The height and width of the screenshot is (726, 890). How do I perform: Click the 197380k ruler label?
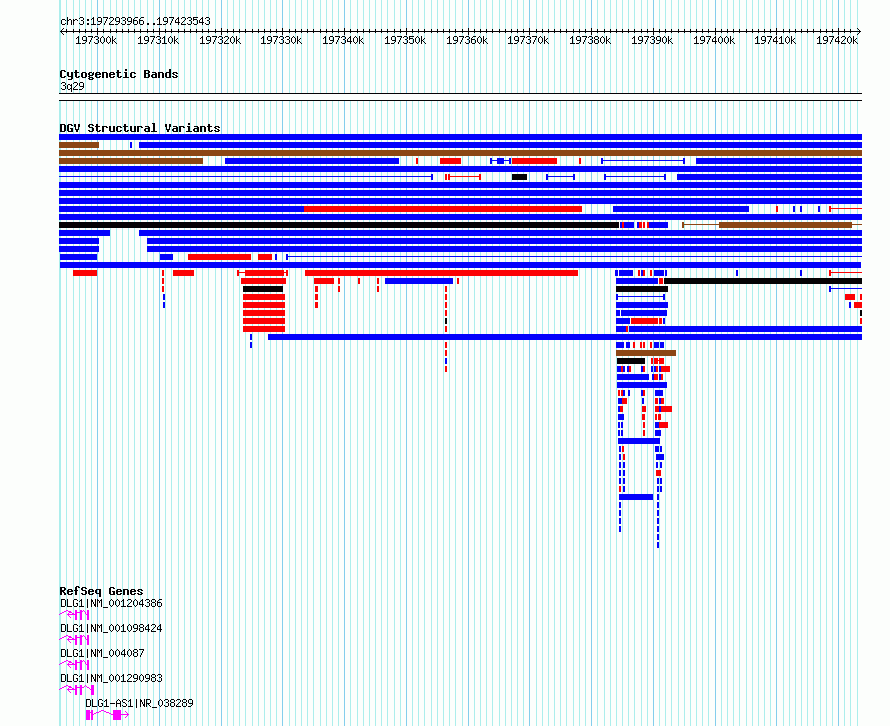coord(590,40)
